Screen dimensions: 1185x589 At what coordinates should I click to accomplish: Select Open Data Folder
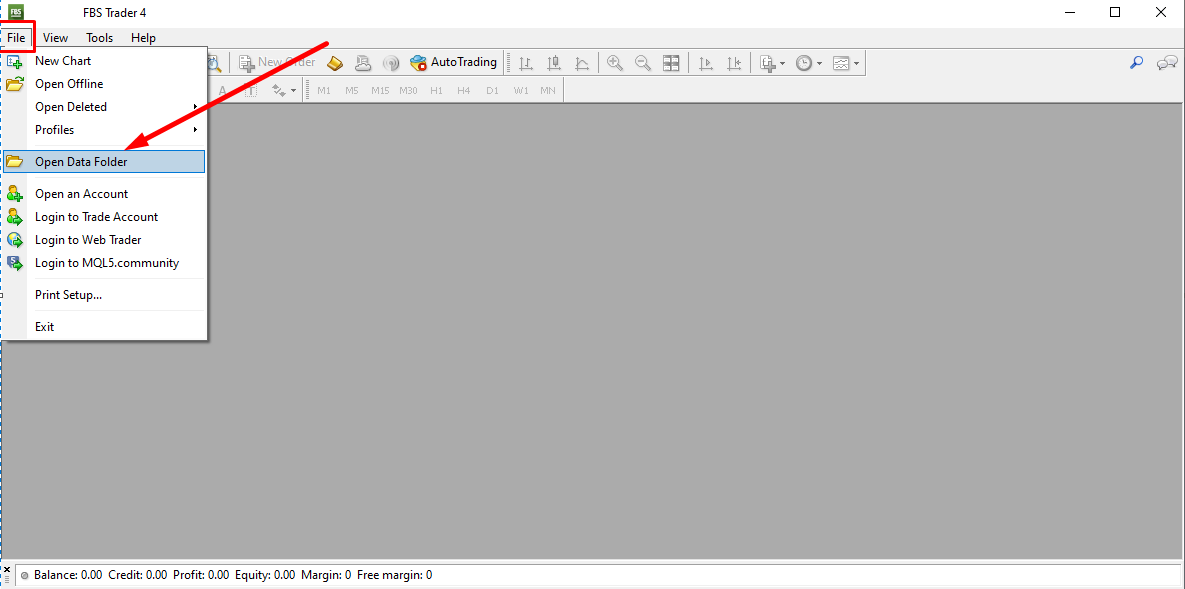[x=104, y=162]
